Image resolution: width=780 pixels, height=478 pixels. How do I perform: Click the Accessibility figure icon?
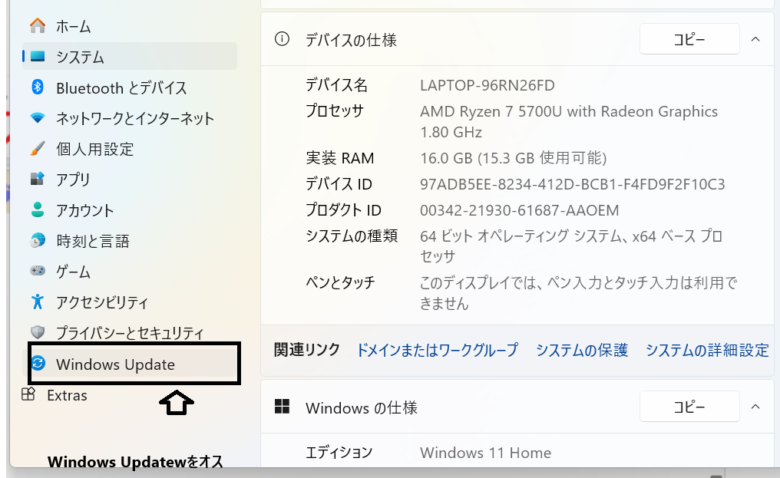coord(38,302)
